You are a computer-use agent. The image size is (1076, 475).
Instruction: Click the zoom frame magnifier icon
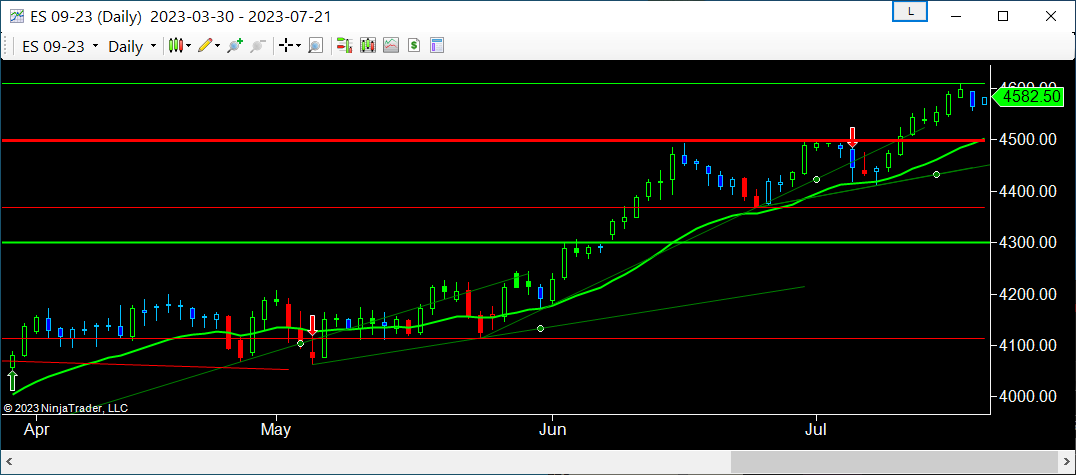click(315, 46)
